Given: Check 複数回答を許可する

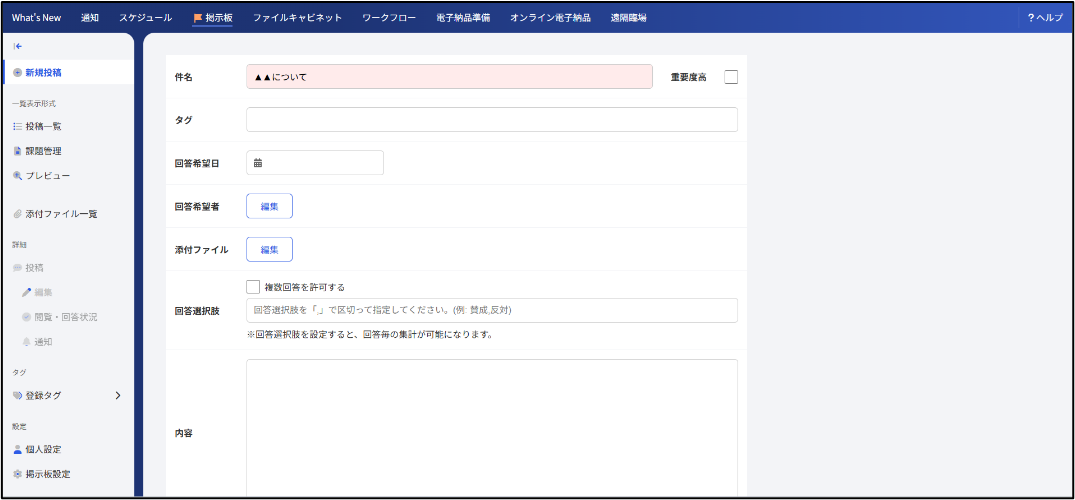Looking at the screenshot, I should (253, 287).
